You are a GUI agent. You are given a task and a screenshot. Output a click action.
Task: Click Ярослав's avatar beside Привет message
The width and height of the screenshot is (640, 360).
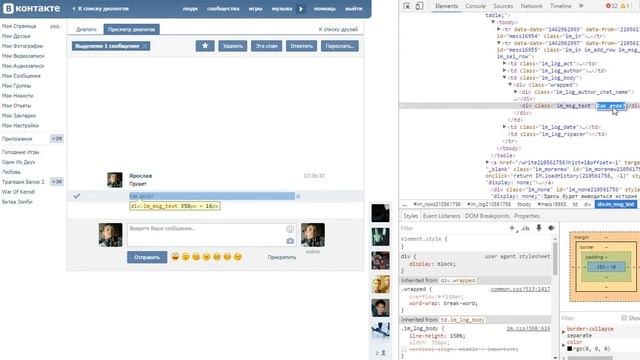(x=115, y=180)
